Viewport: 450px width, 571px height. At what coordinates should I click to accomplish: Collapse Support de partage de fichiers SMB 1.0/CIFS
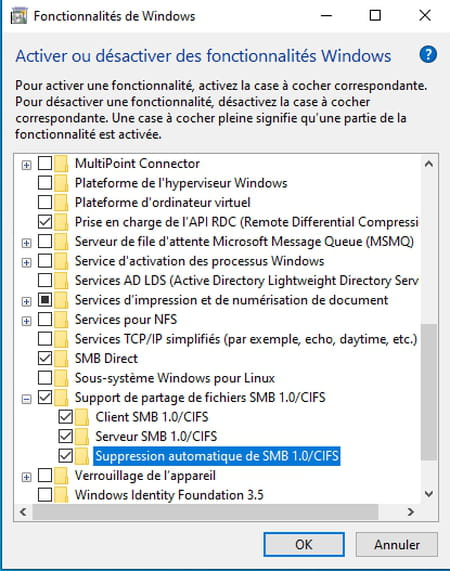click(x=26, y=399)
